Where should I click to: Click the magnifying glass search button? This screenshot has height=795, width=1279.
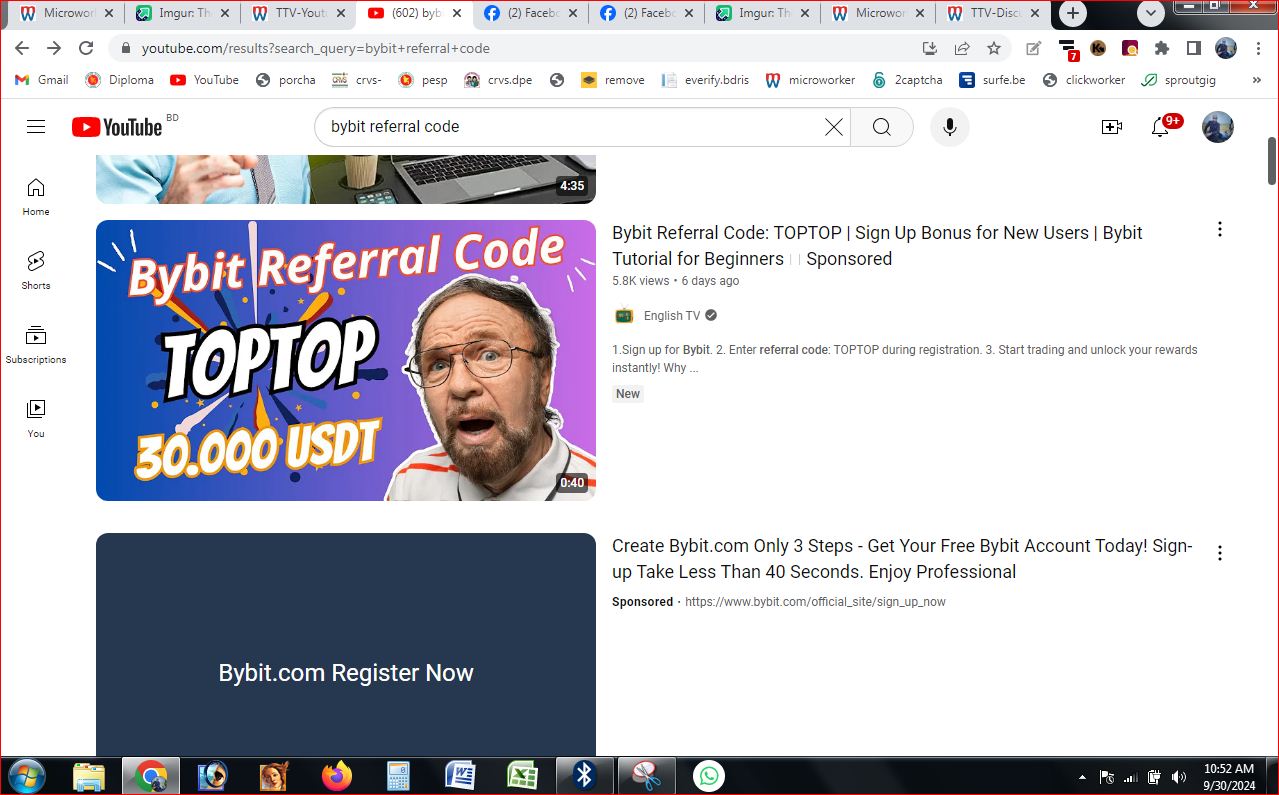click(881, 127)
